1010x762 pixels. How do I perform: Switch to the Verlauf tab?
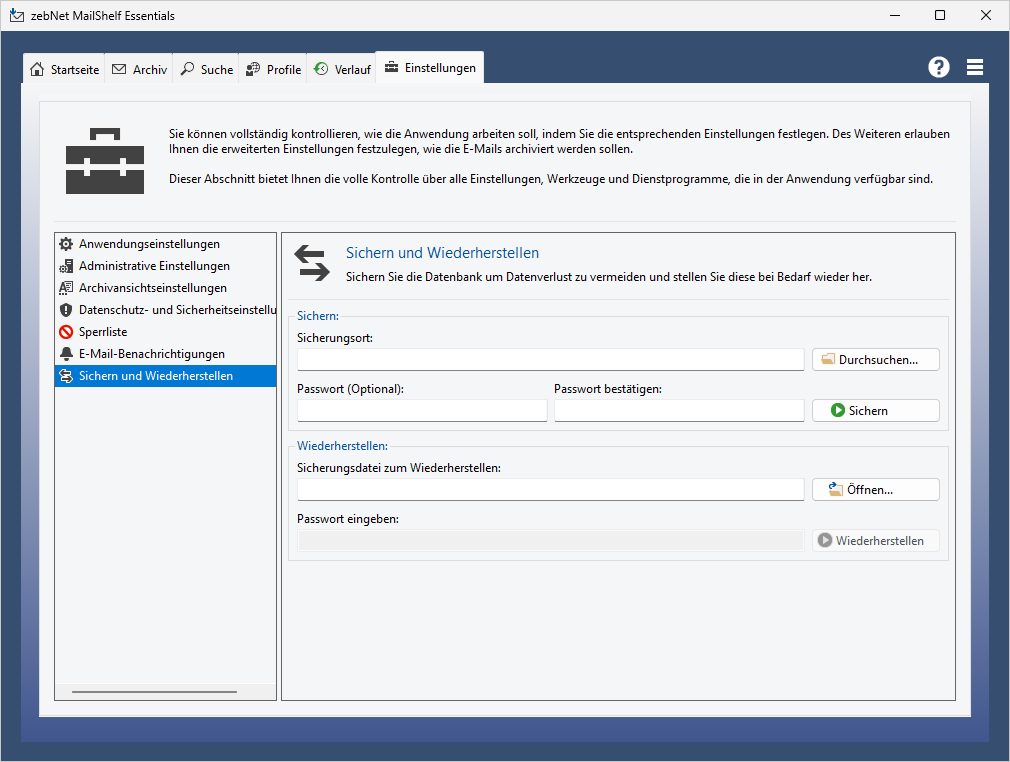point(342,70)
